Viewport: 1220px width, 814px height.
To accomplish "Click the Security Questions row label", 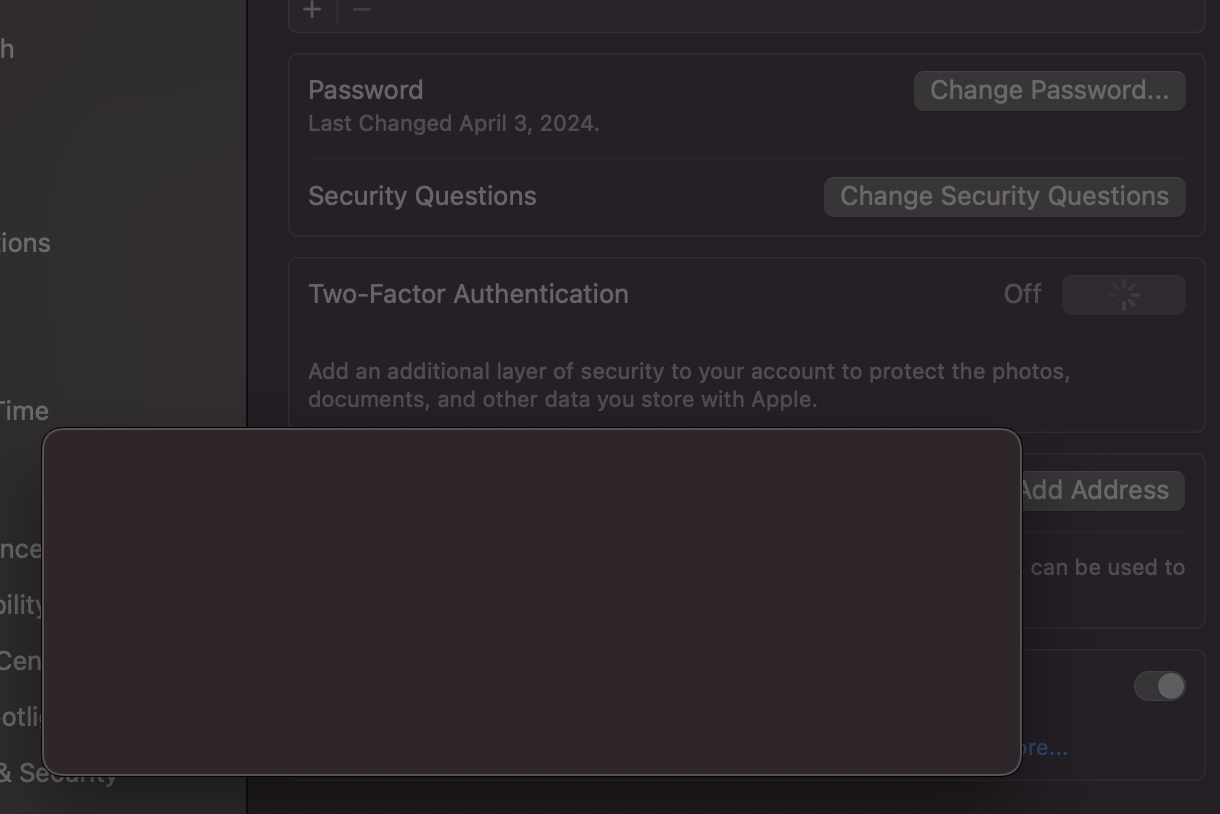I will pos(422,196).
